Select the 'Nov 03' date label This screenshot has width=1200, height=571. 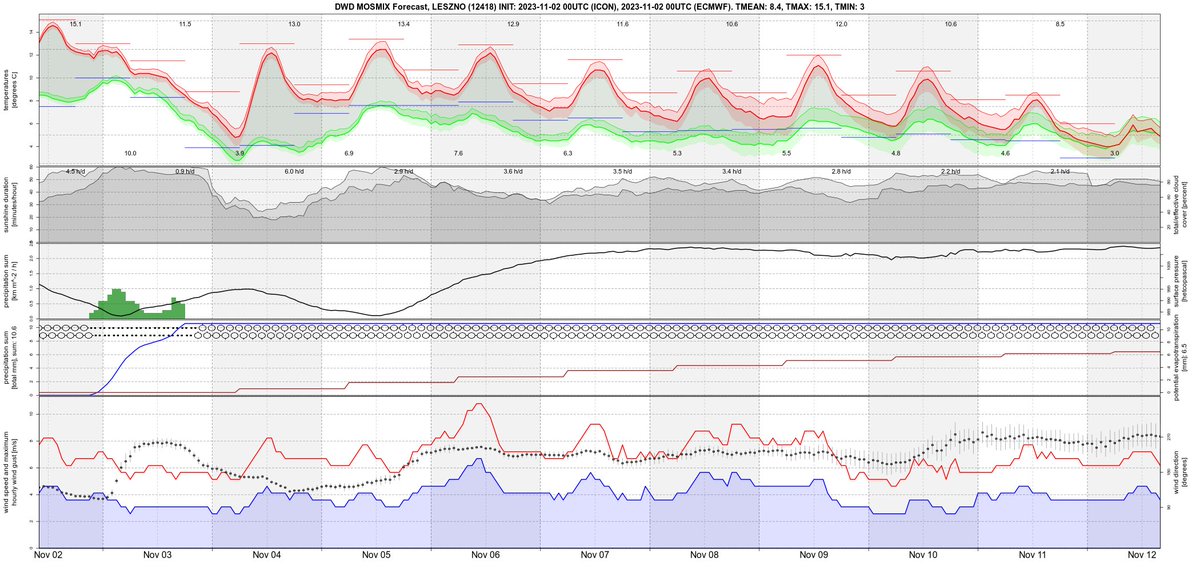159,554
